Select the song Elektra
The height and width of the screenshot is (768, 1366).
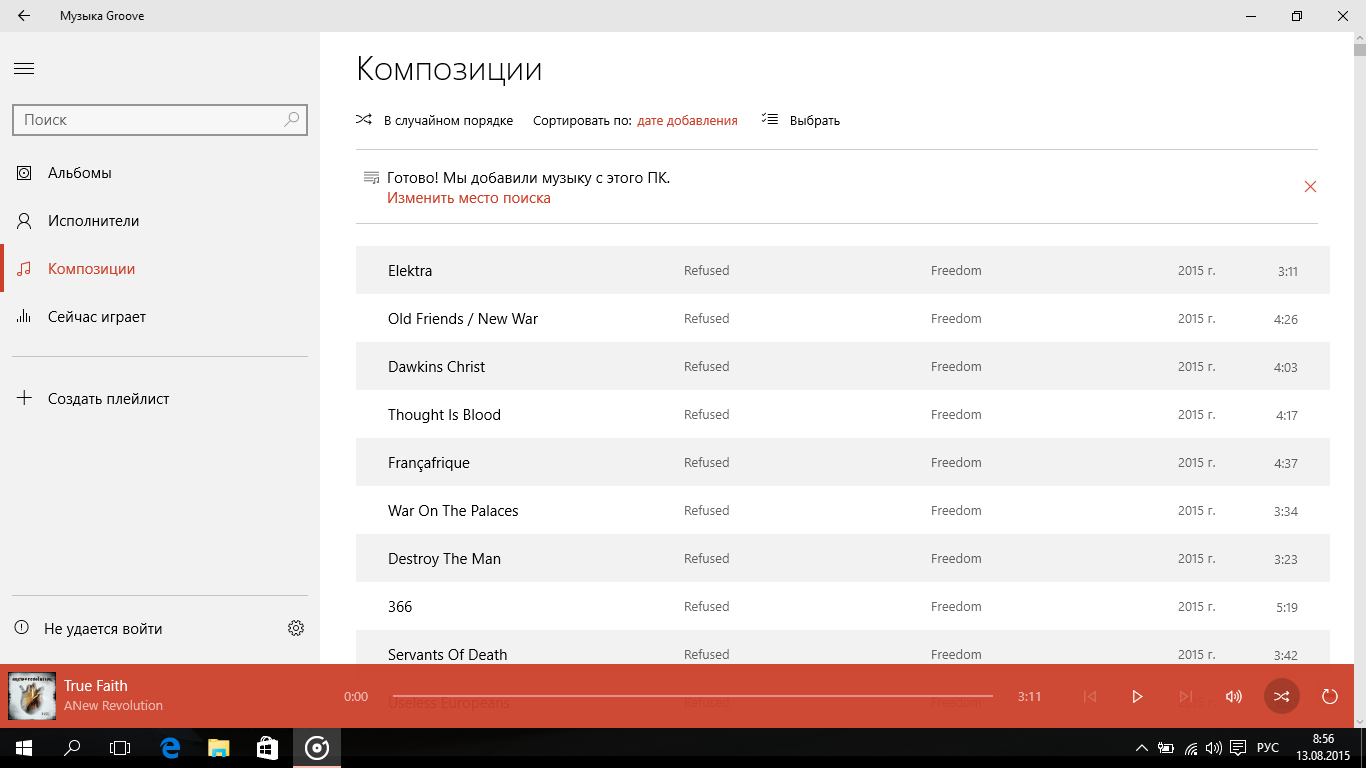click(x=842, y=271)
